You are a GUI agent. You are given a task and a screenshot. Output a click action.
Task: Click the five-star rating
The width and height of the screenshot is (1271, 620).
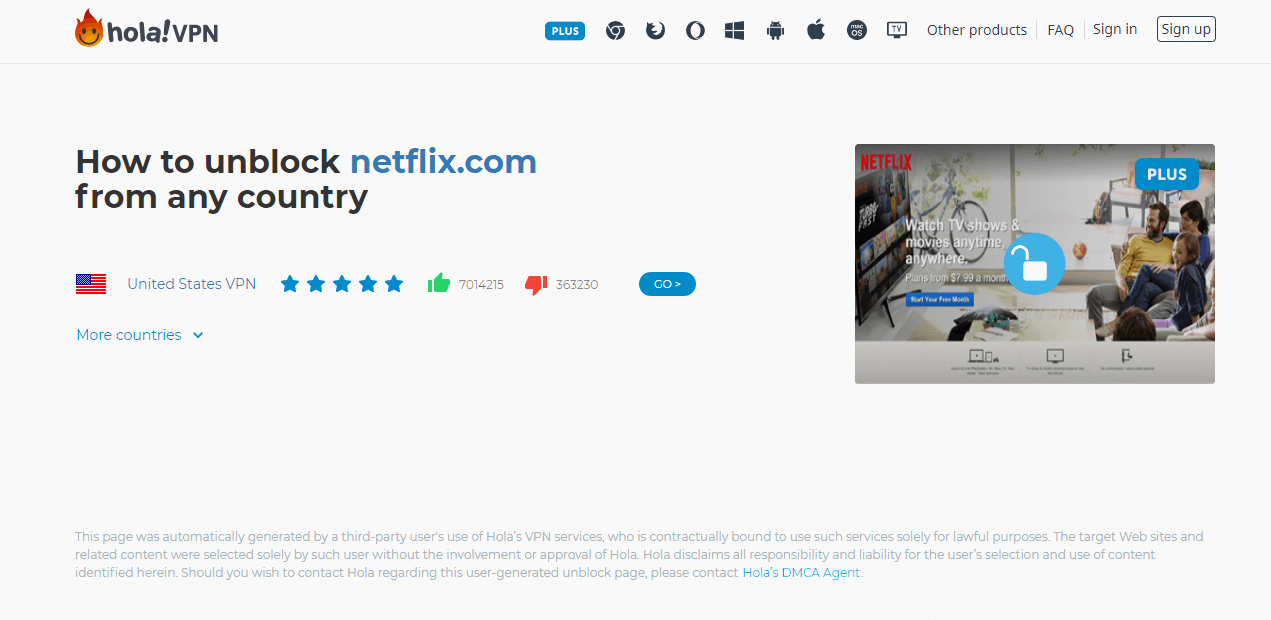(342, 284)
